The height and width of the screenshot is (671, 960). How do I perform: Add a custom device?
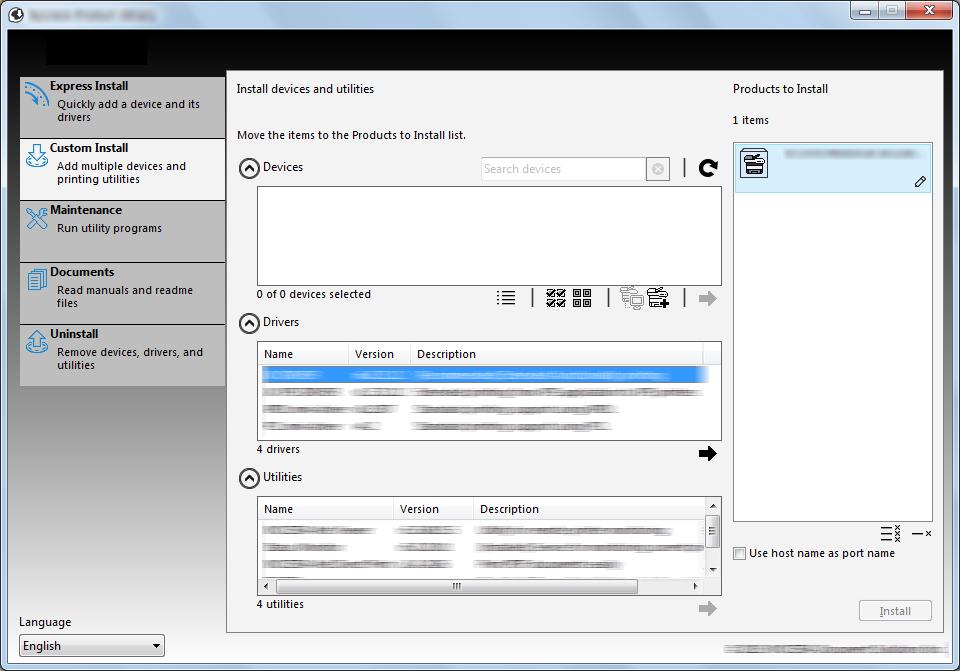[658, 298]
